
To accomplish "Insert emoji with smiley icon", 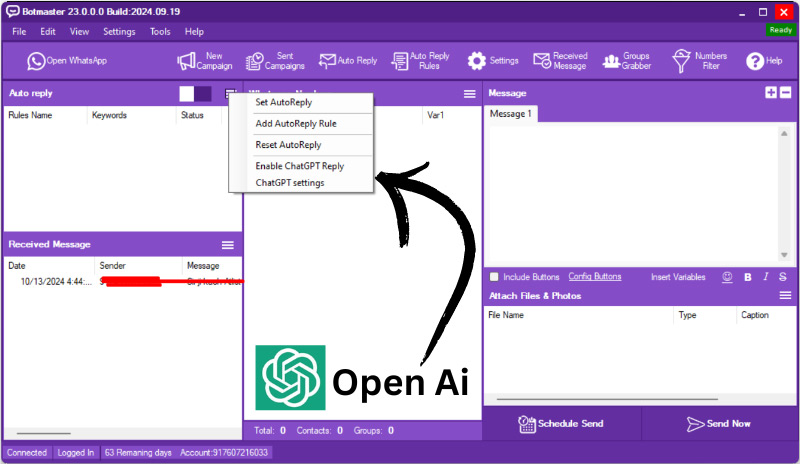I will 728,277.
